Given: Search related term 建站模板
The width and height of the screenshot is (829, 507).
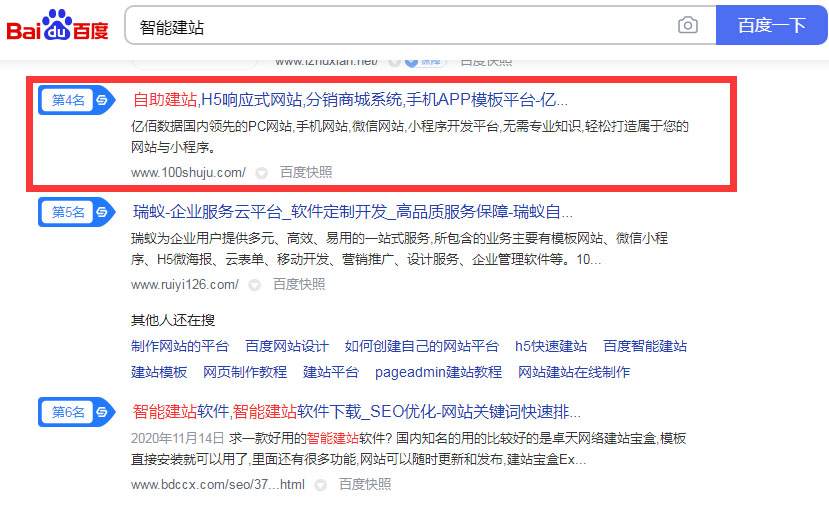Looking at the screenshot, I should (x=159, y=372).
